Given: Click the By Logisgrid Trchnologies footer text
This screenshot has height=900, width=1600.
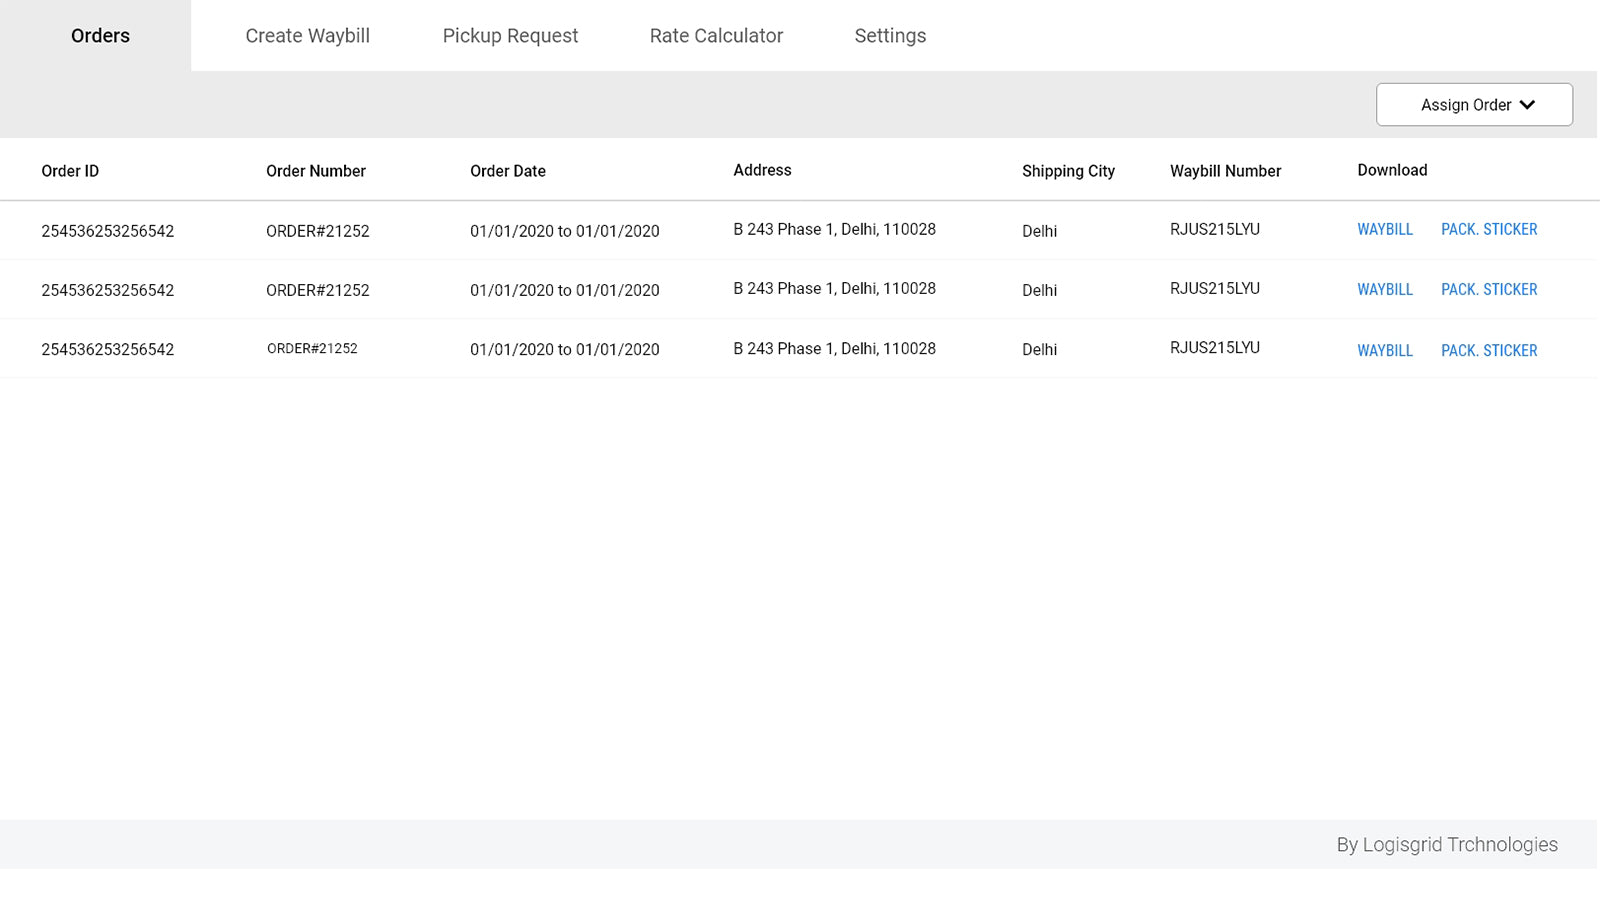Looking at the screenshot, I should click(1447, 845).
